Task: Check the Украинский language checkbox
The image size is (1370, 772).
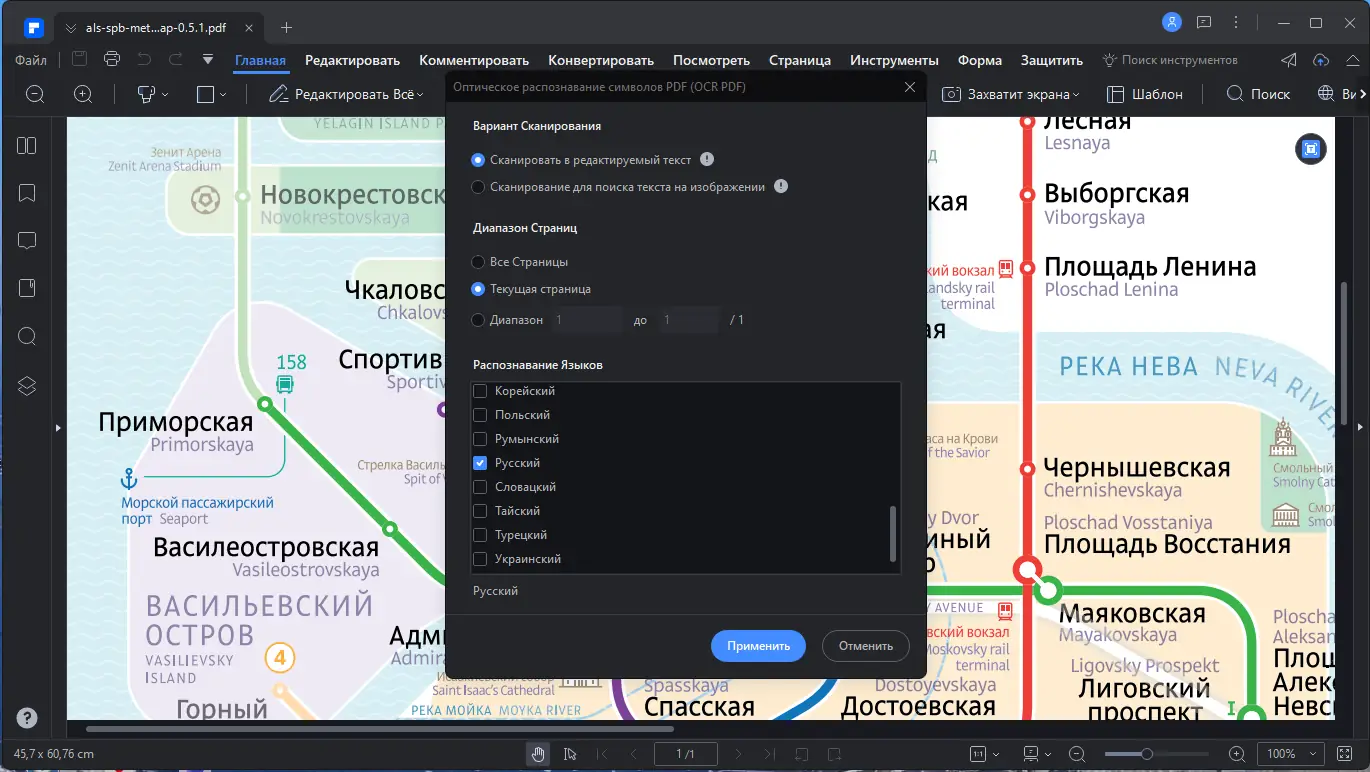Action: coord(478,558)
